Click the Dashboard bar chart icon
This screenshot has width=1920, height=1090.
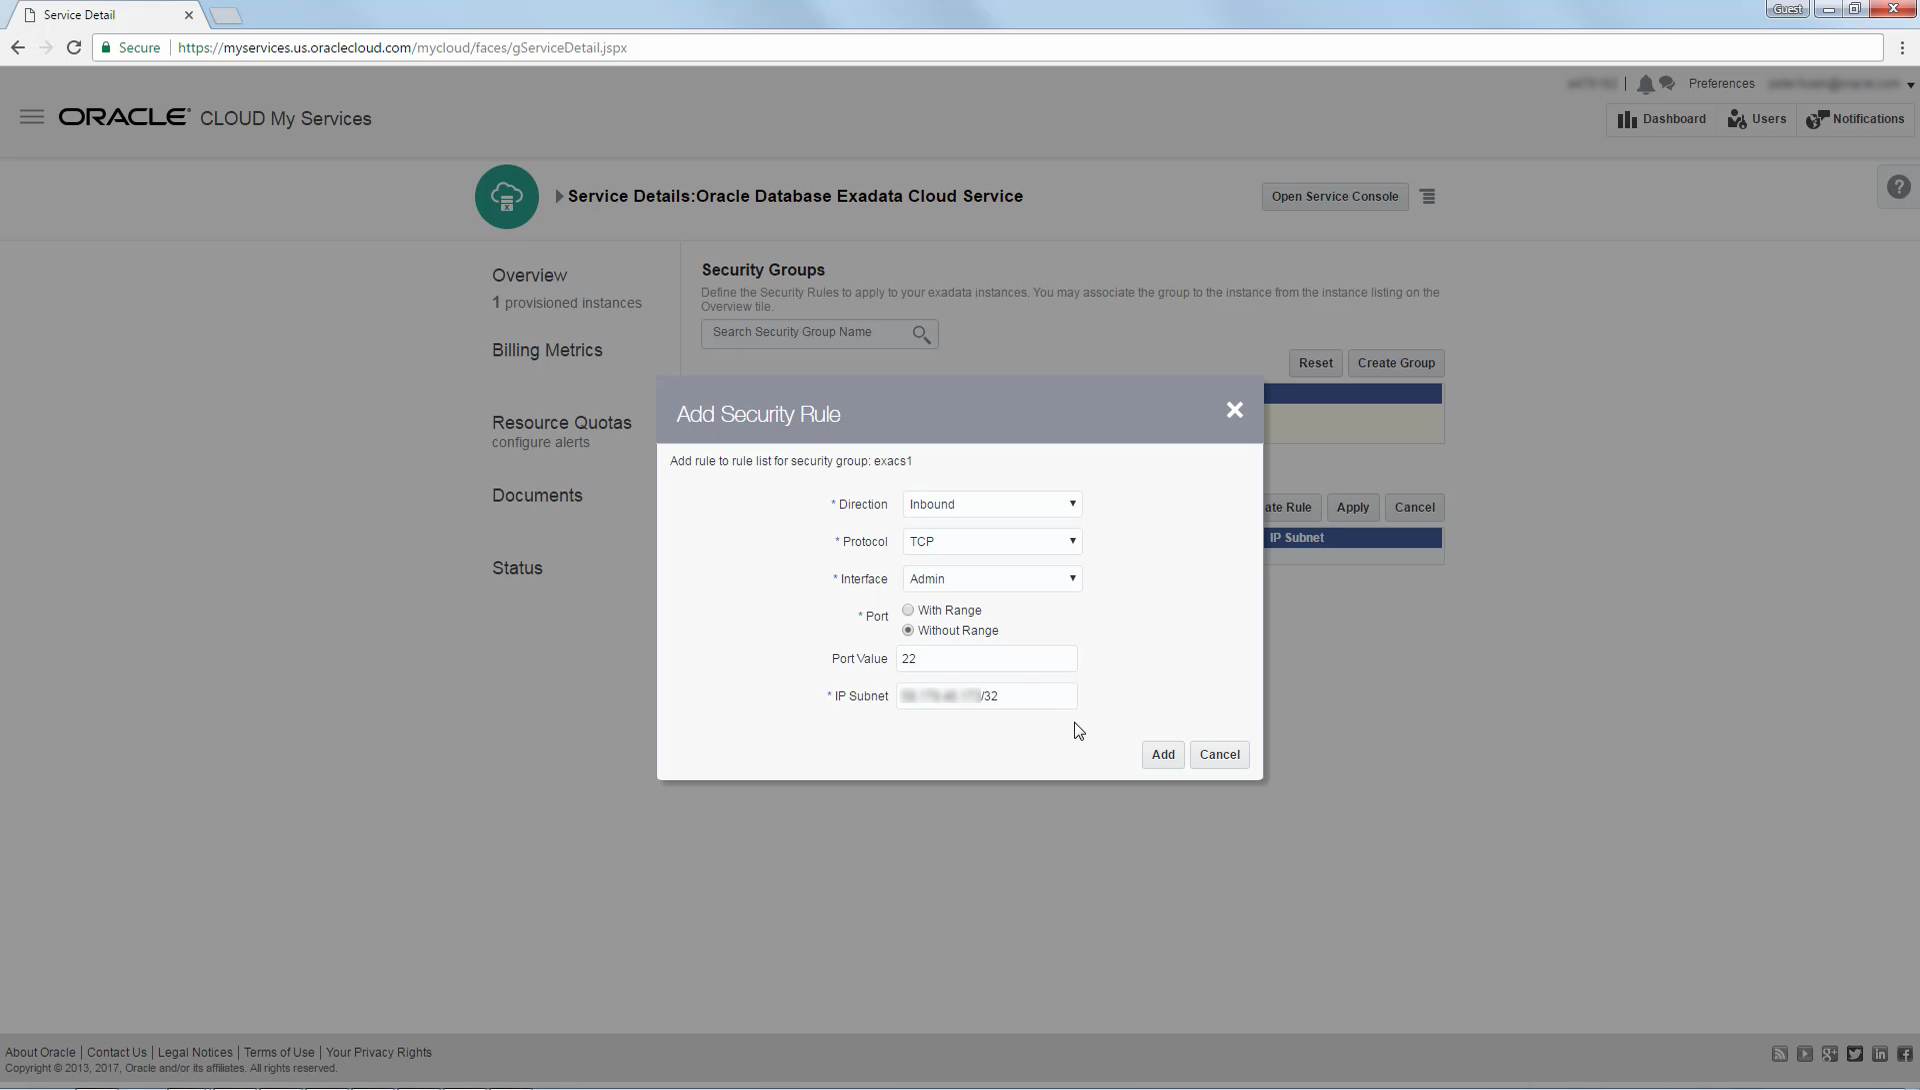(1627, 120)
